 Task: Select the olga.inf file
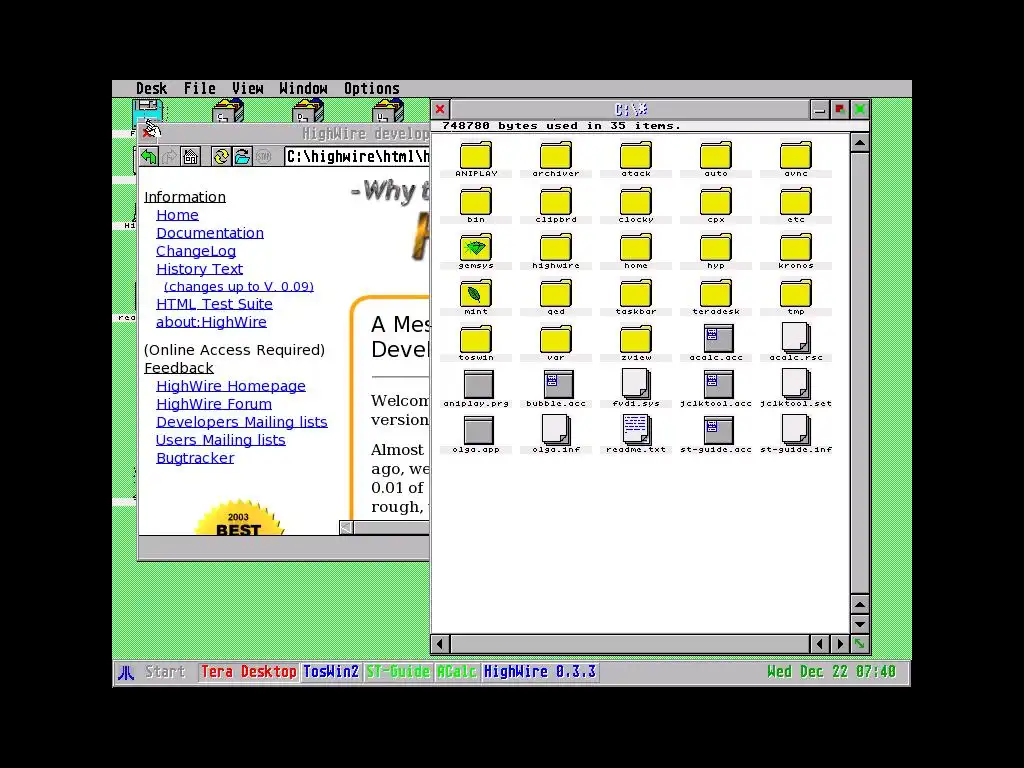[x=556, y=435]
